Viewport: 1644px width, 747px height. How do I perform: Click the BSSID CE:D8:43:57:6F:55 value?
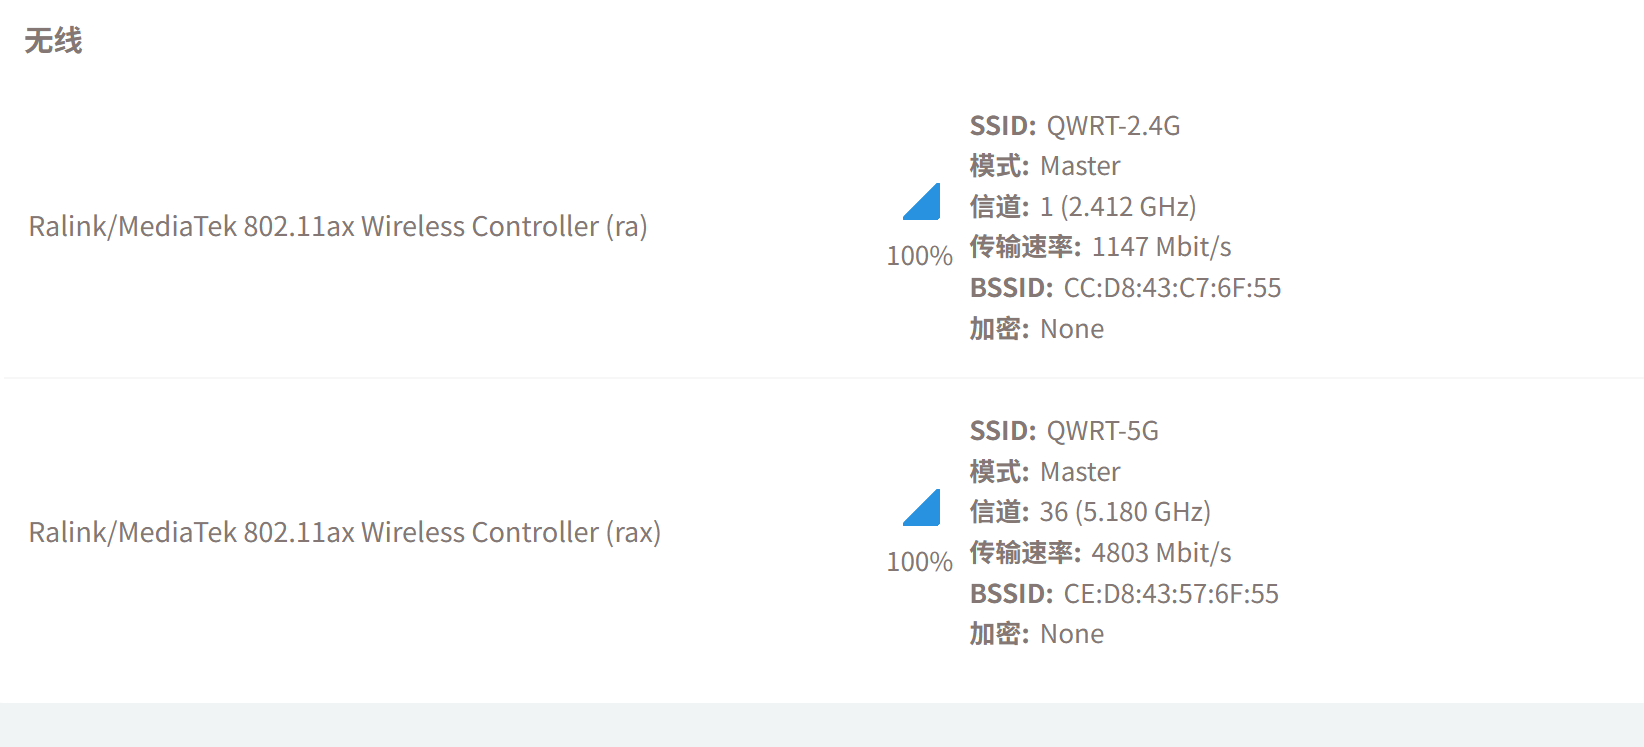1171,594
